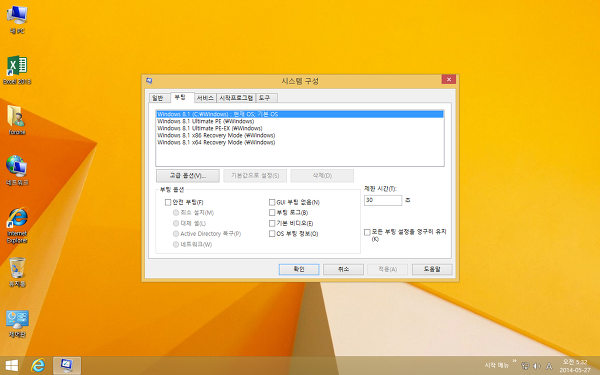Open the network tray icon

[525, 366]
